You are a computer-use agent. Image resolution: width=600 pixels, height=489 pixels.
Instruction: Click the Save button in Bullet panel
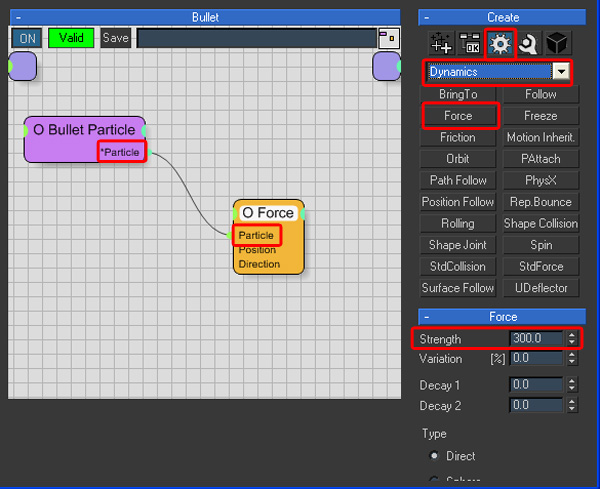116,38
